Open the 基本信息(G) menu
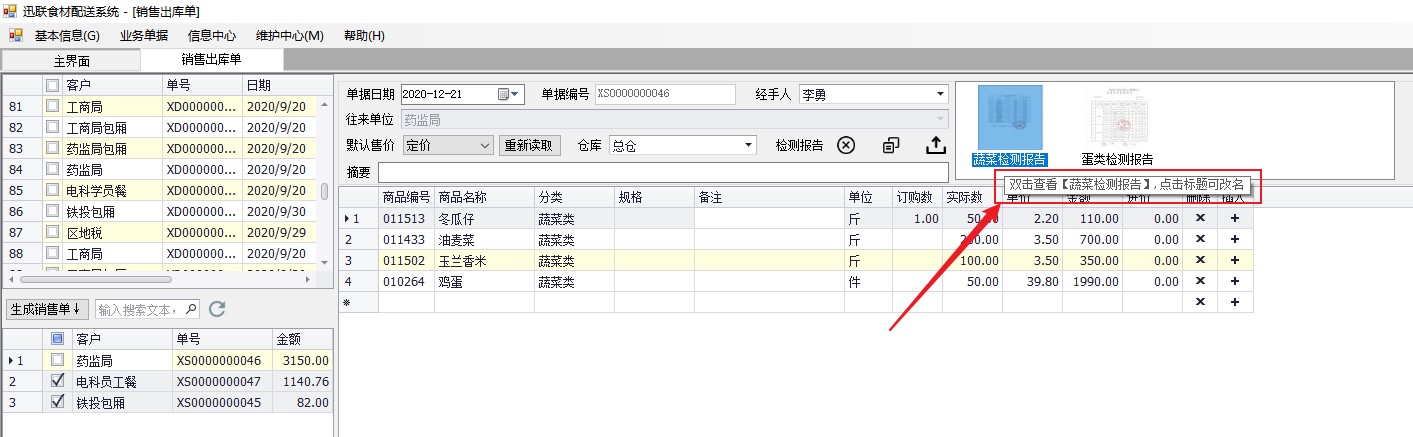This screenshot has height=437, width=1413. pos(67,36)
